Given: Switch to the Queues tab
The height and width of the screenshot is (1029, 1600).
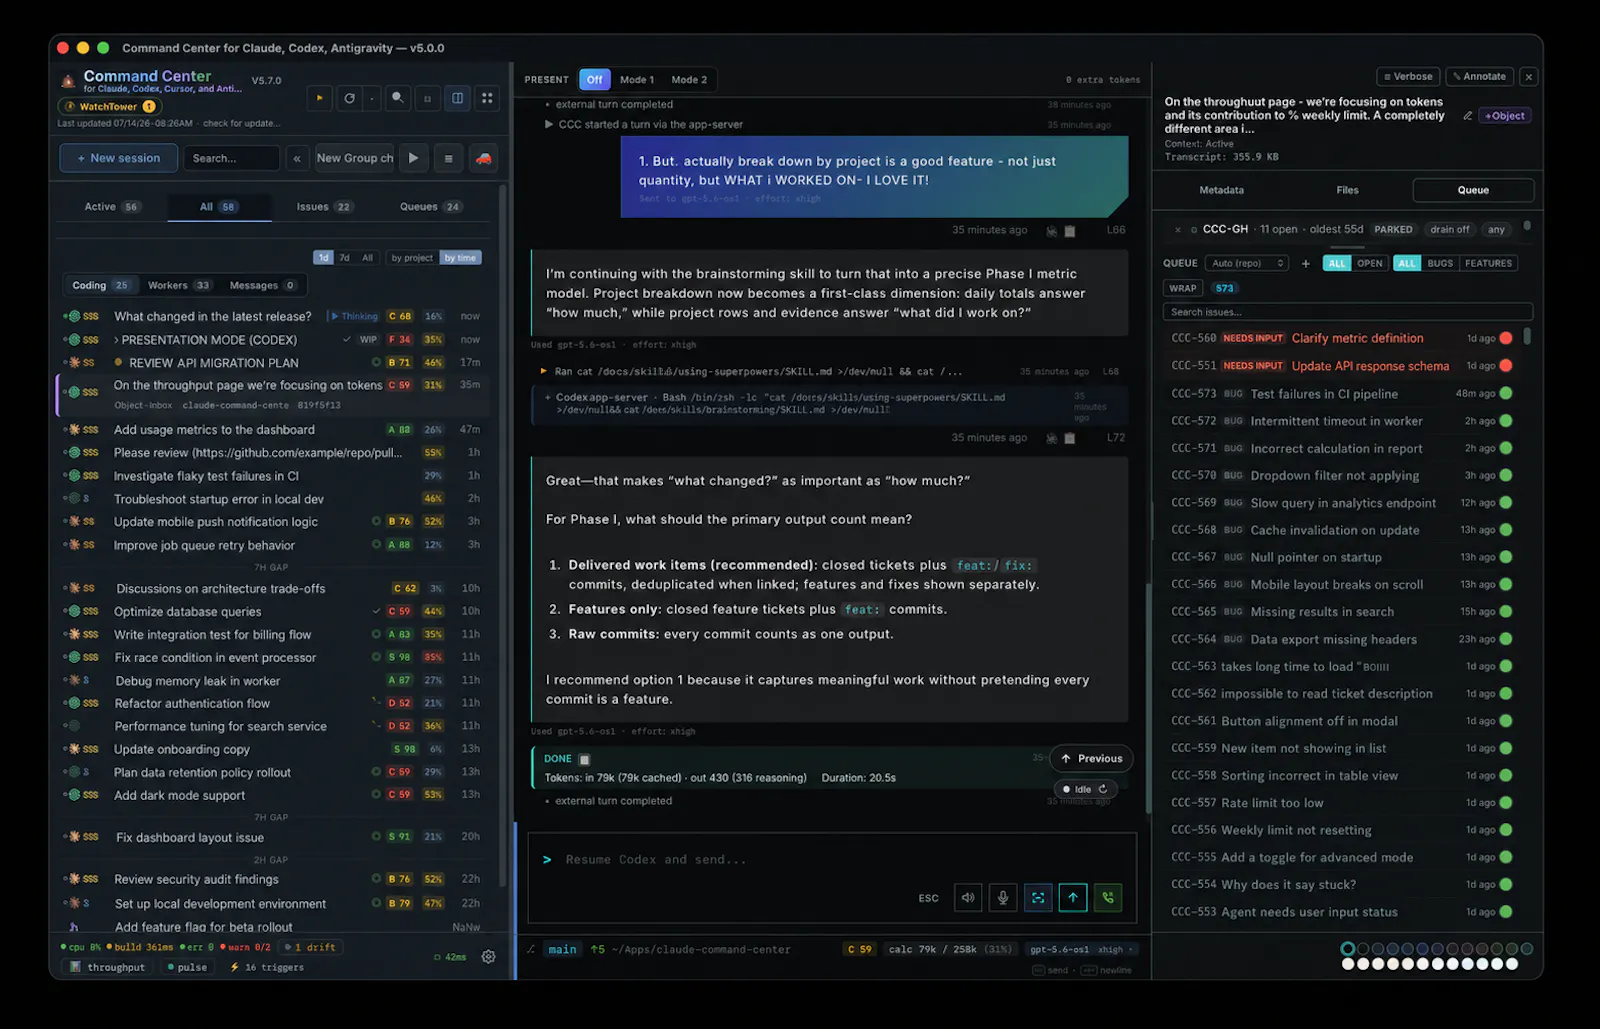Looking at the screenshot, I should tap(431, 207).
